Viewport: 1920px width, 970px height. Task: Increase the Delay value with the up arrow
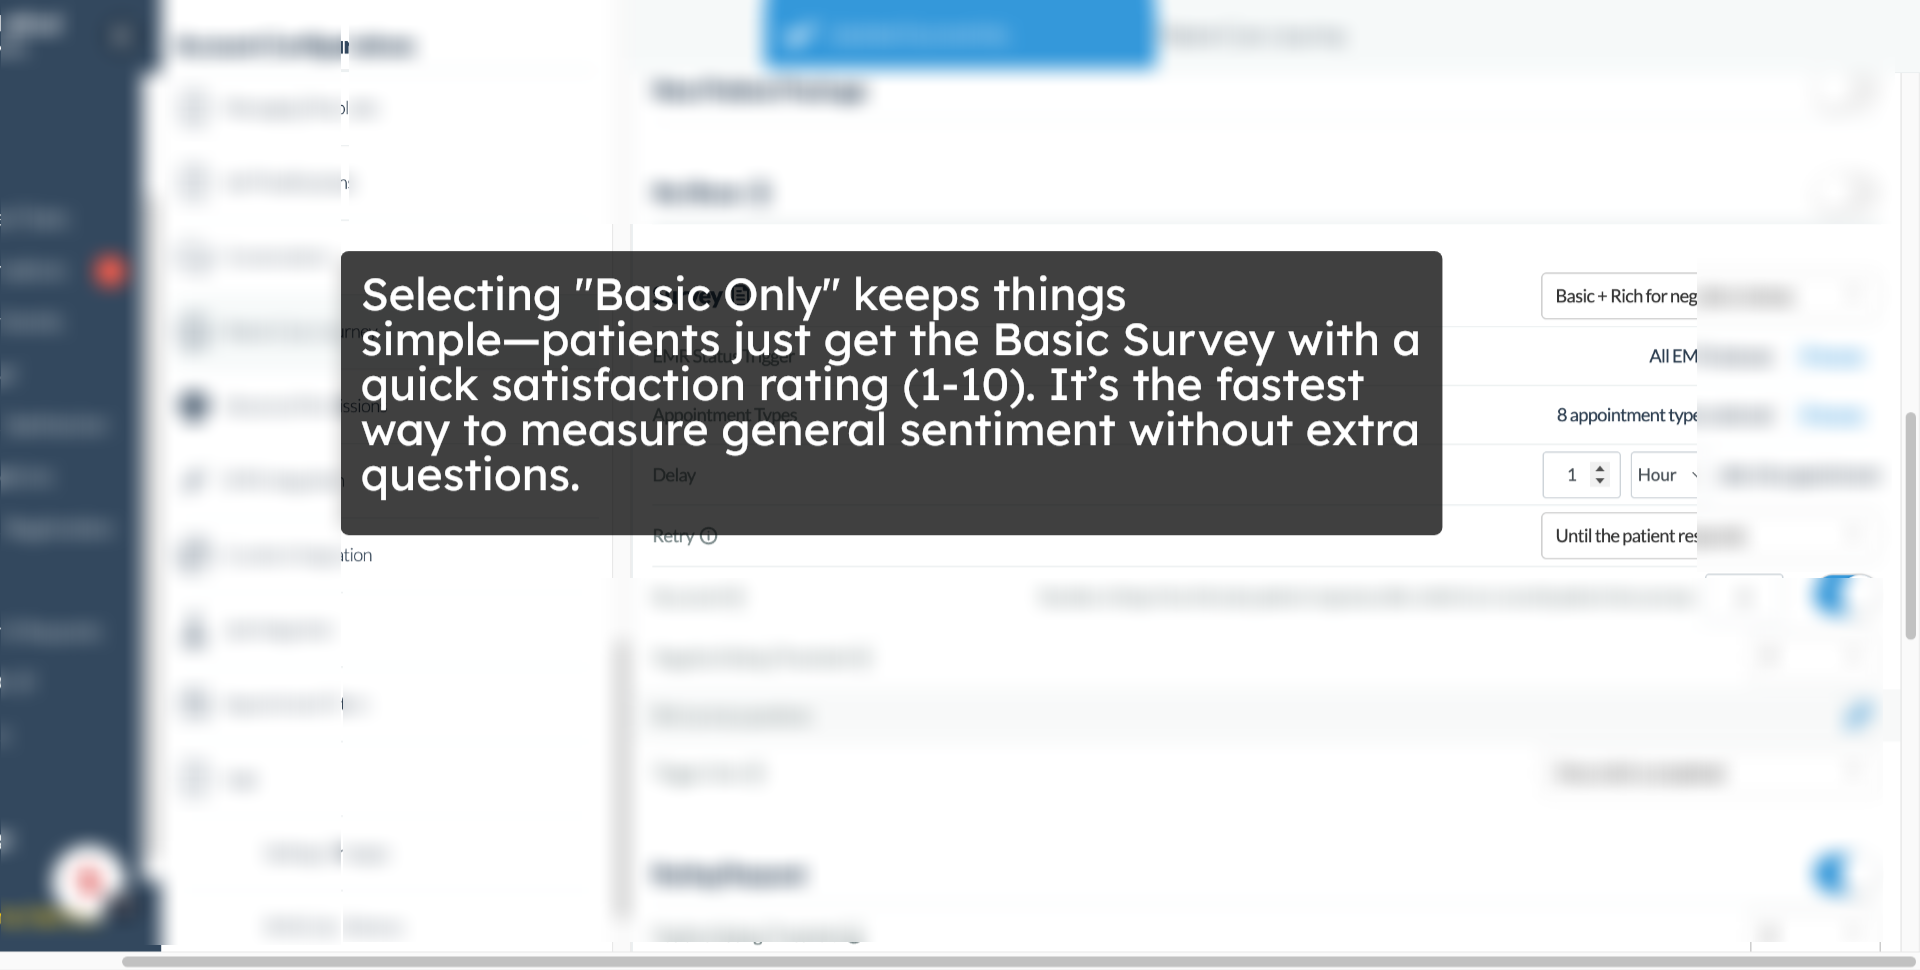pyautogui.click(x=1600, y=468)
